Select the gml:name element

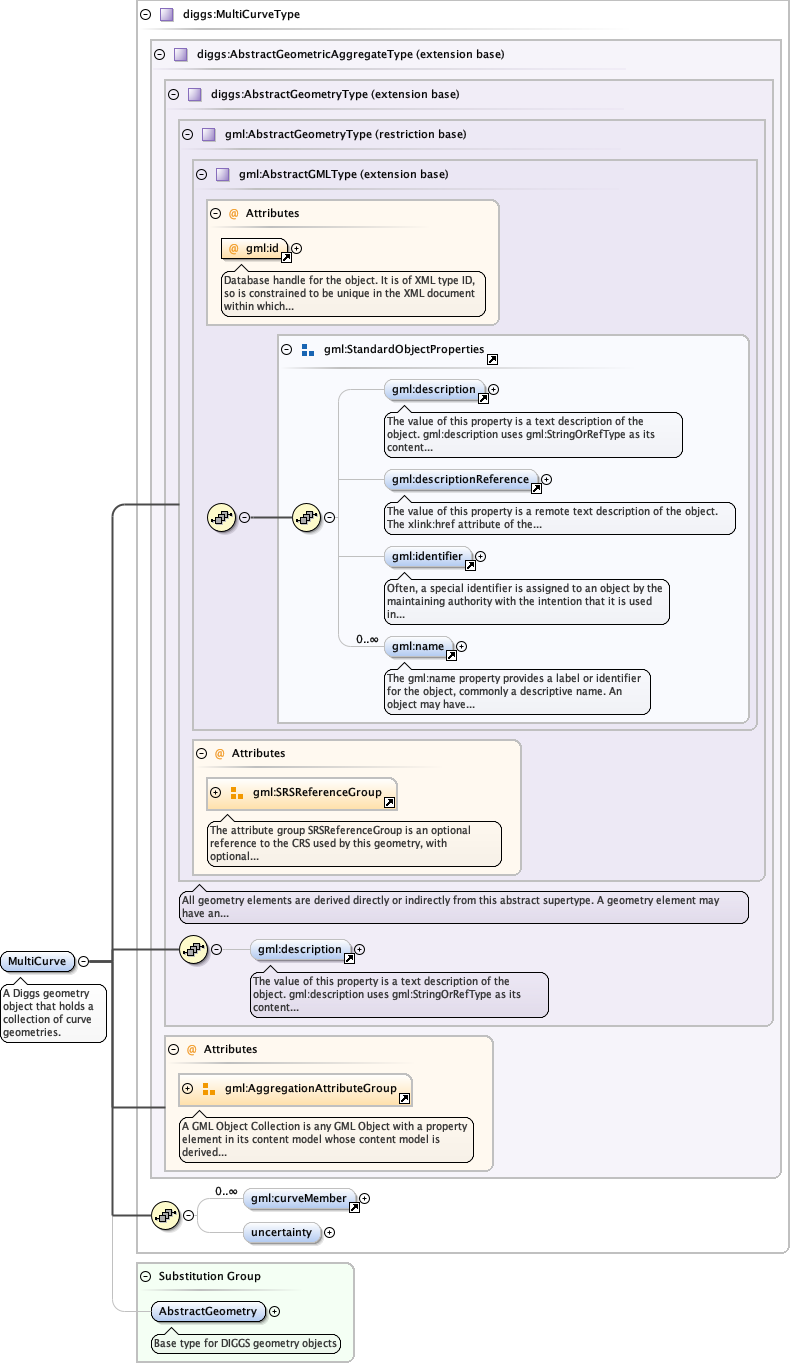tap(417, 646)
